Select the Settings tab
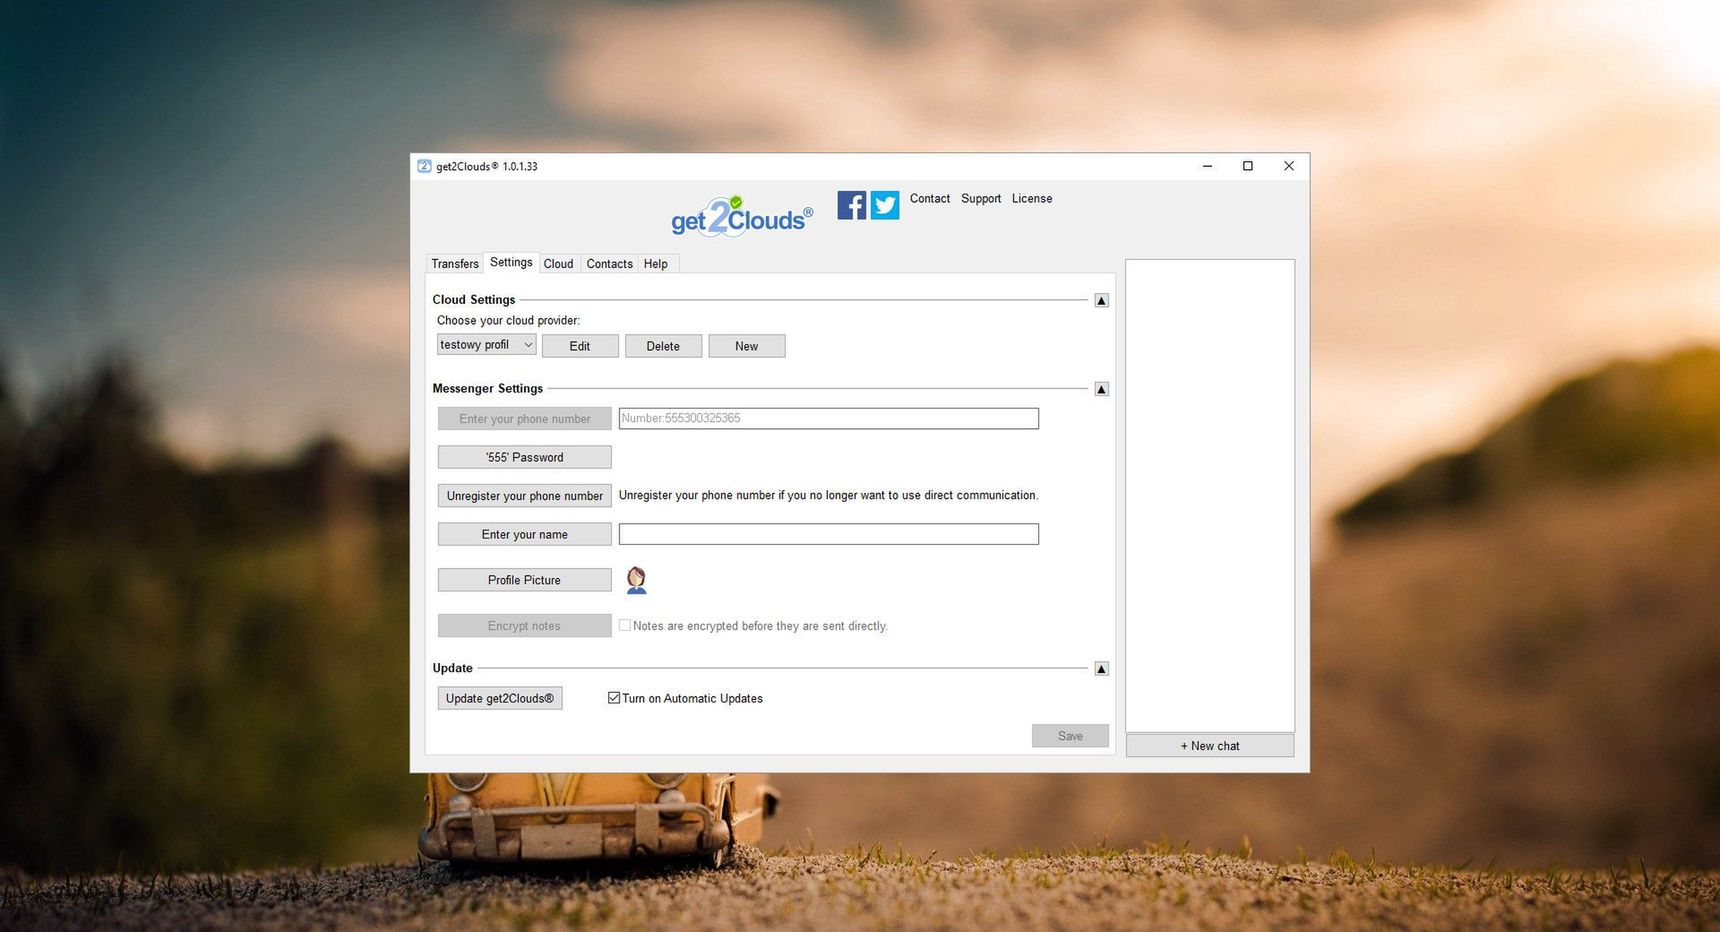This screenshot has width=1720, height=932. click(511, 262)
